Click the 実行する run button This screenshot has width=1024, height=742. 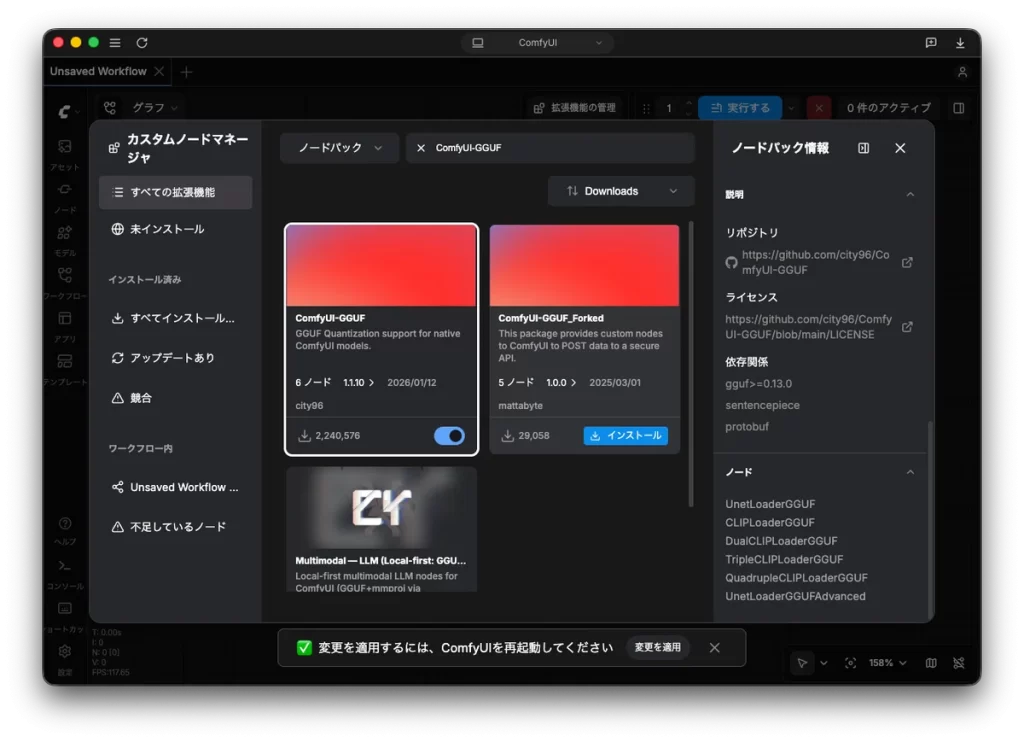pyautogui.click(x=740, y=108)
